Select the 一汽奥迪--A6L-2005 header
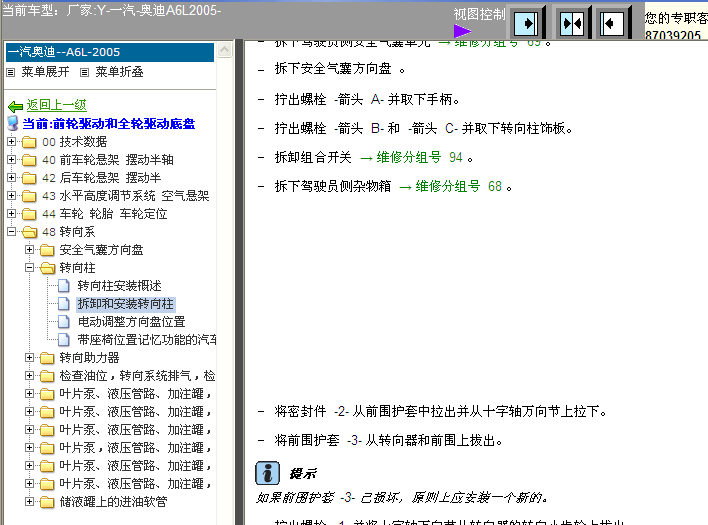 coord(110,52)
